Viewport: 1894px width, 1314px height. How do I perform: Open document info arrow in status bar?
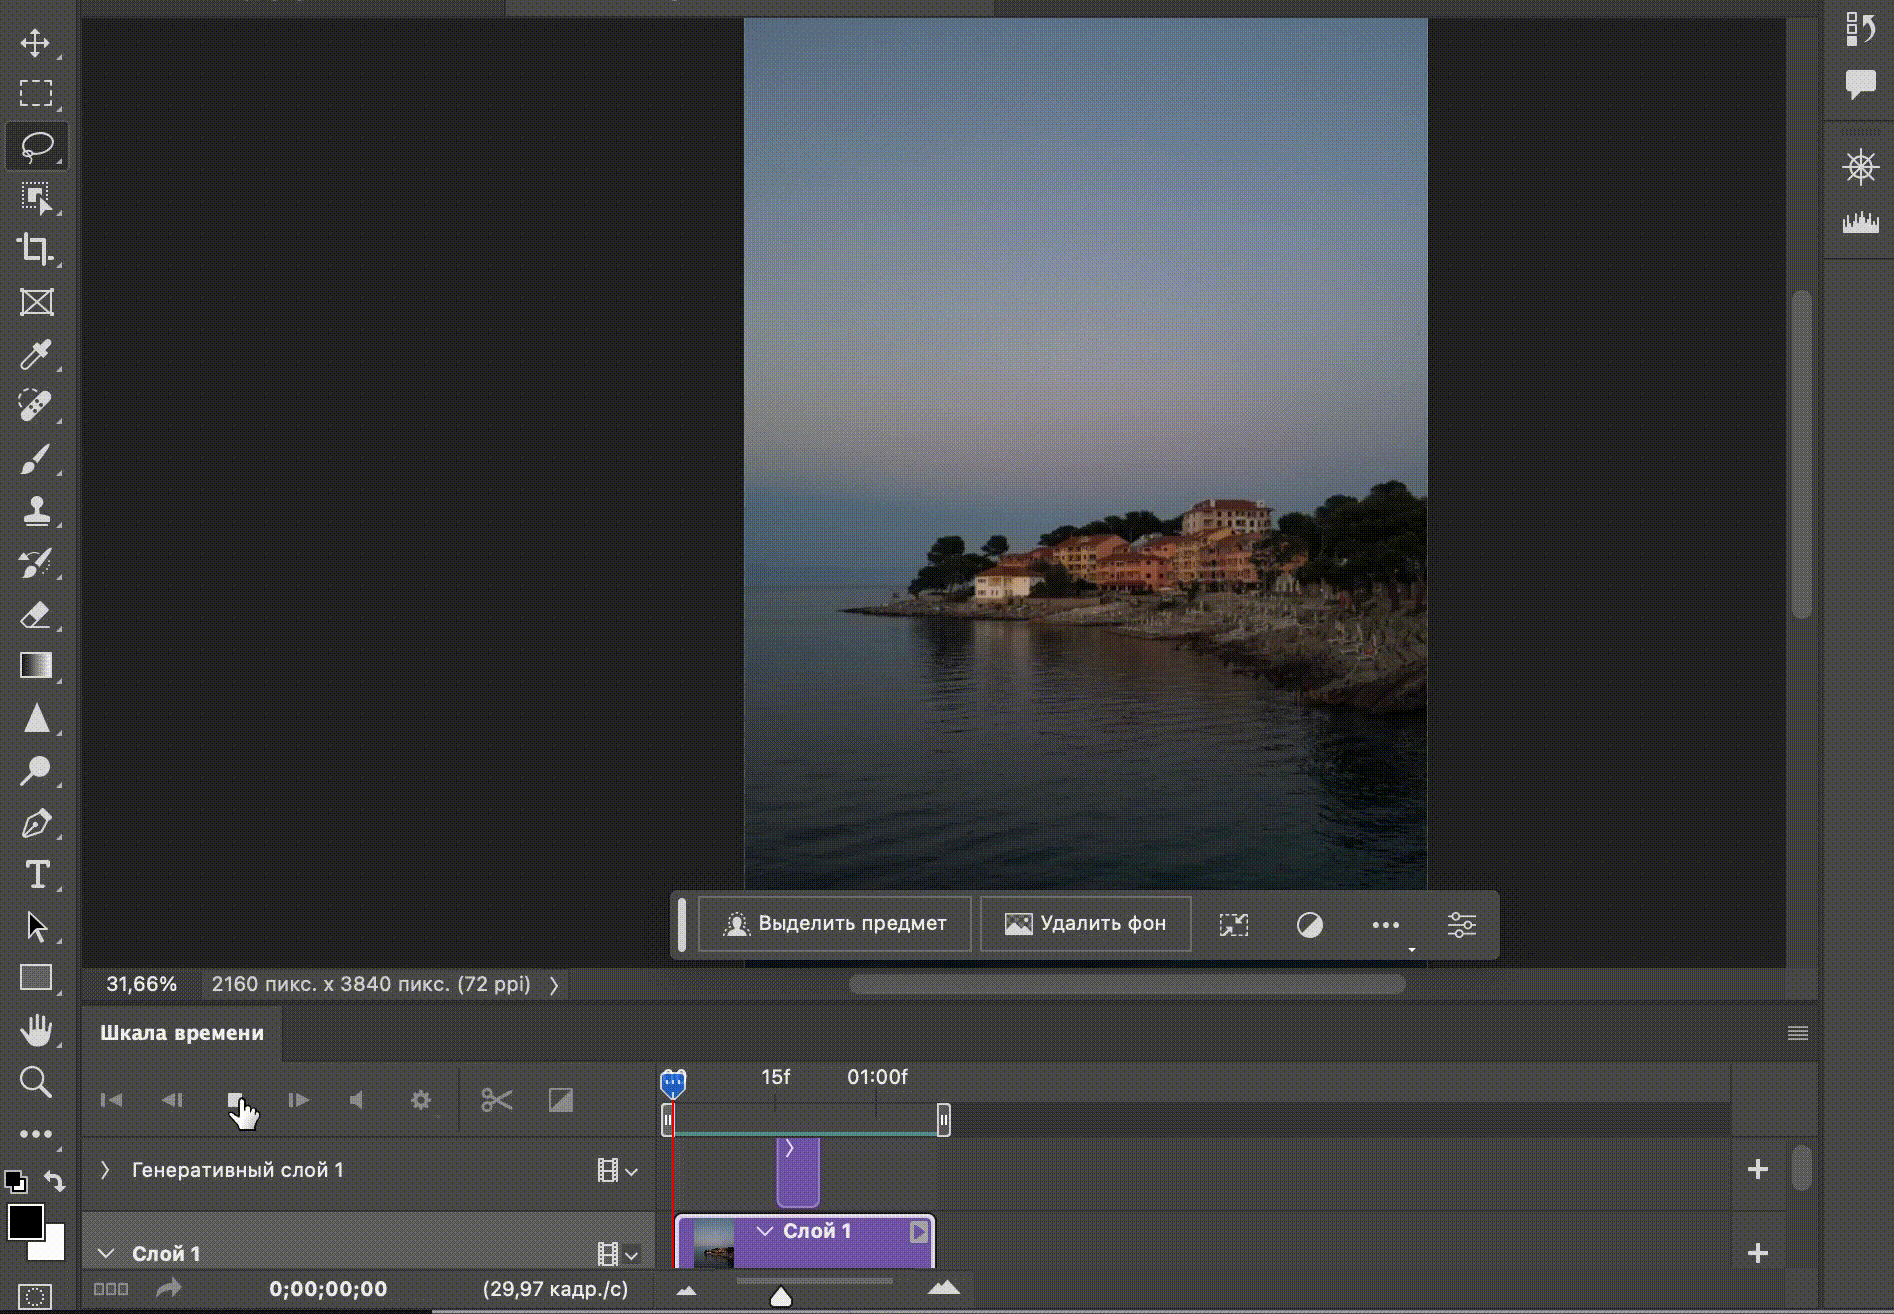(554, 985)
